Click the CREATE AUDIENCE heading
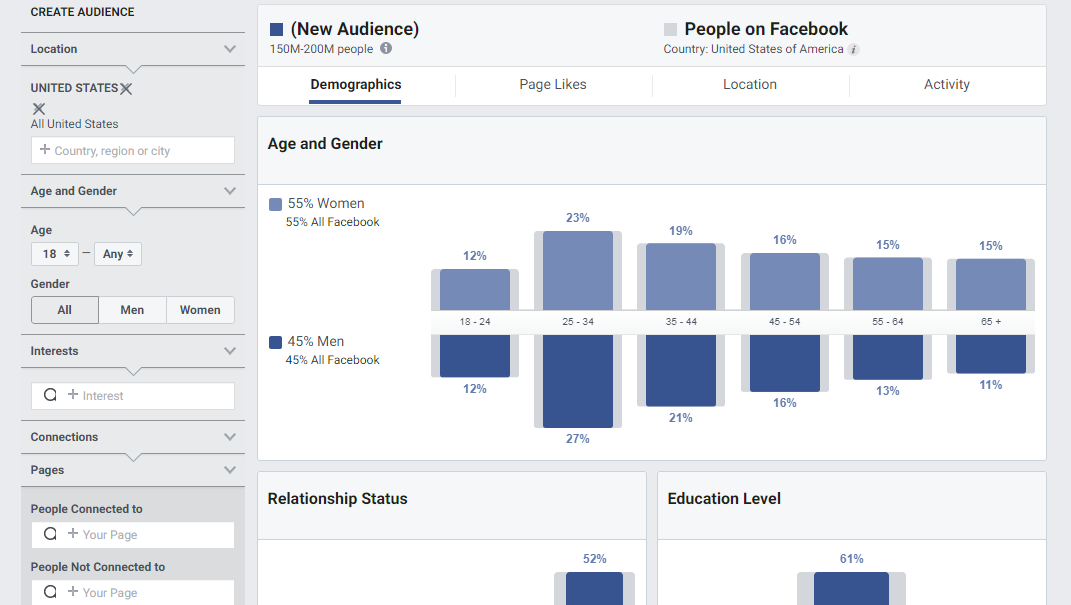The image size is (1071, 605). (83, 12)
